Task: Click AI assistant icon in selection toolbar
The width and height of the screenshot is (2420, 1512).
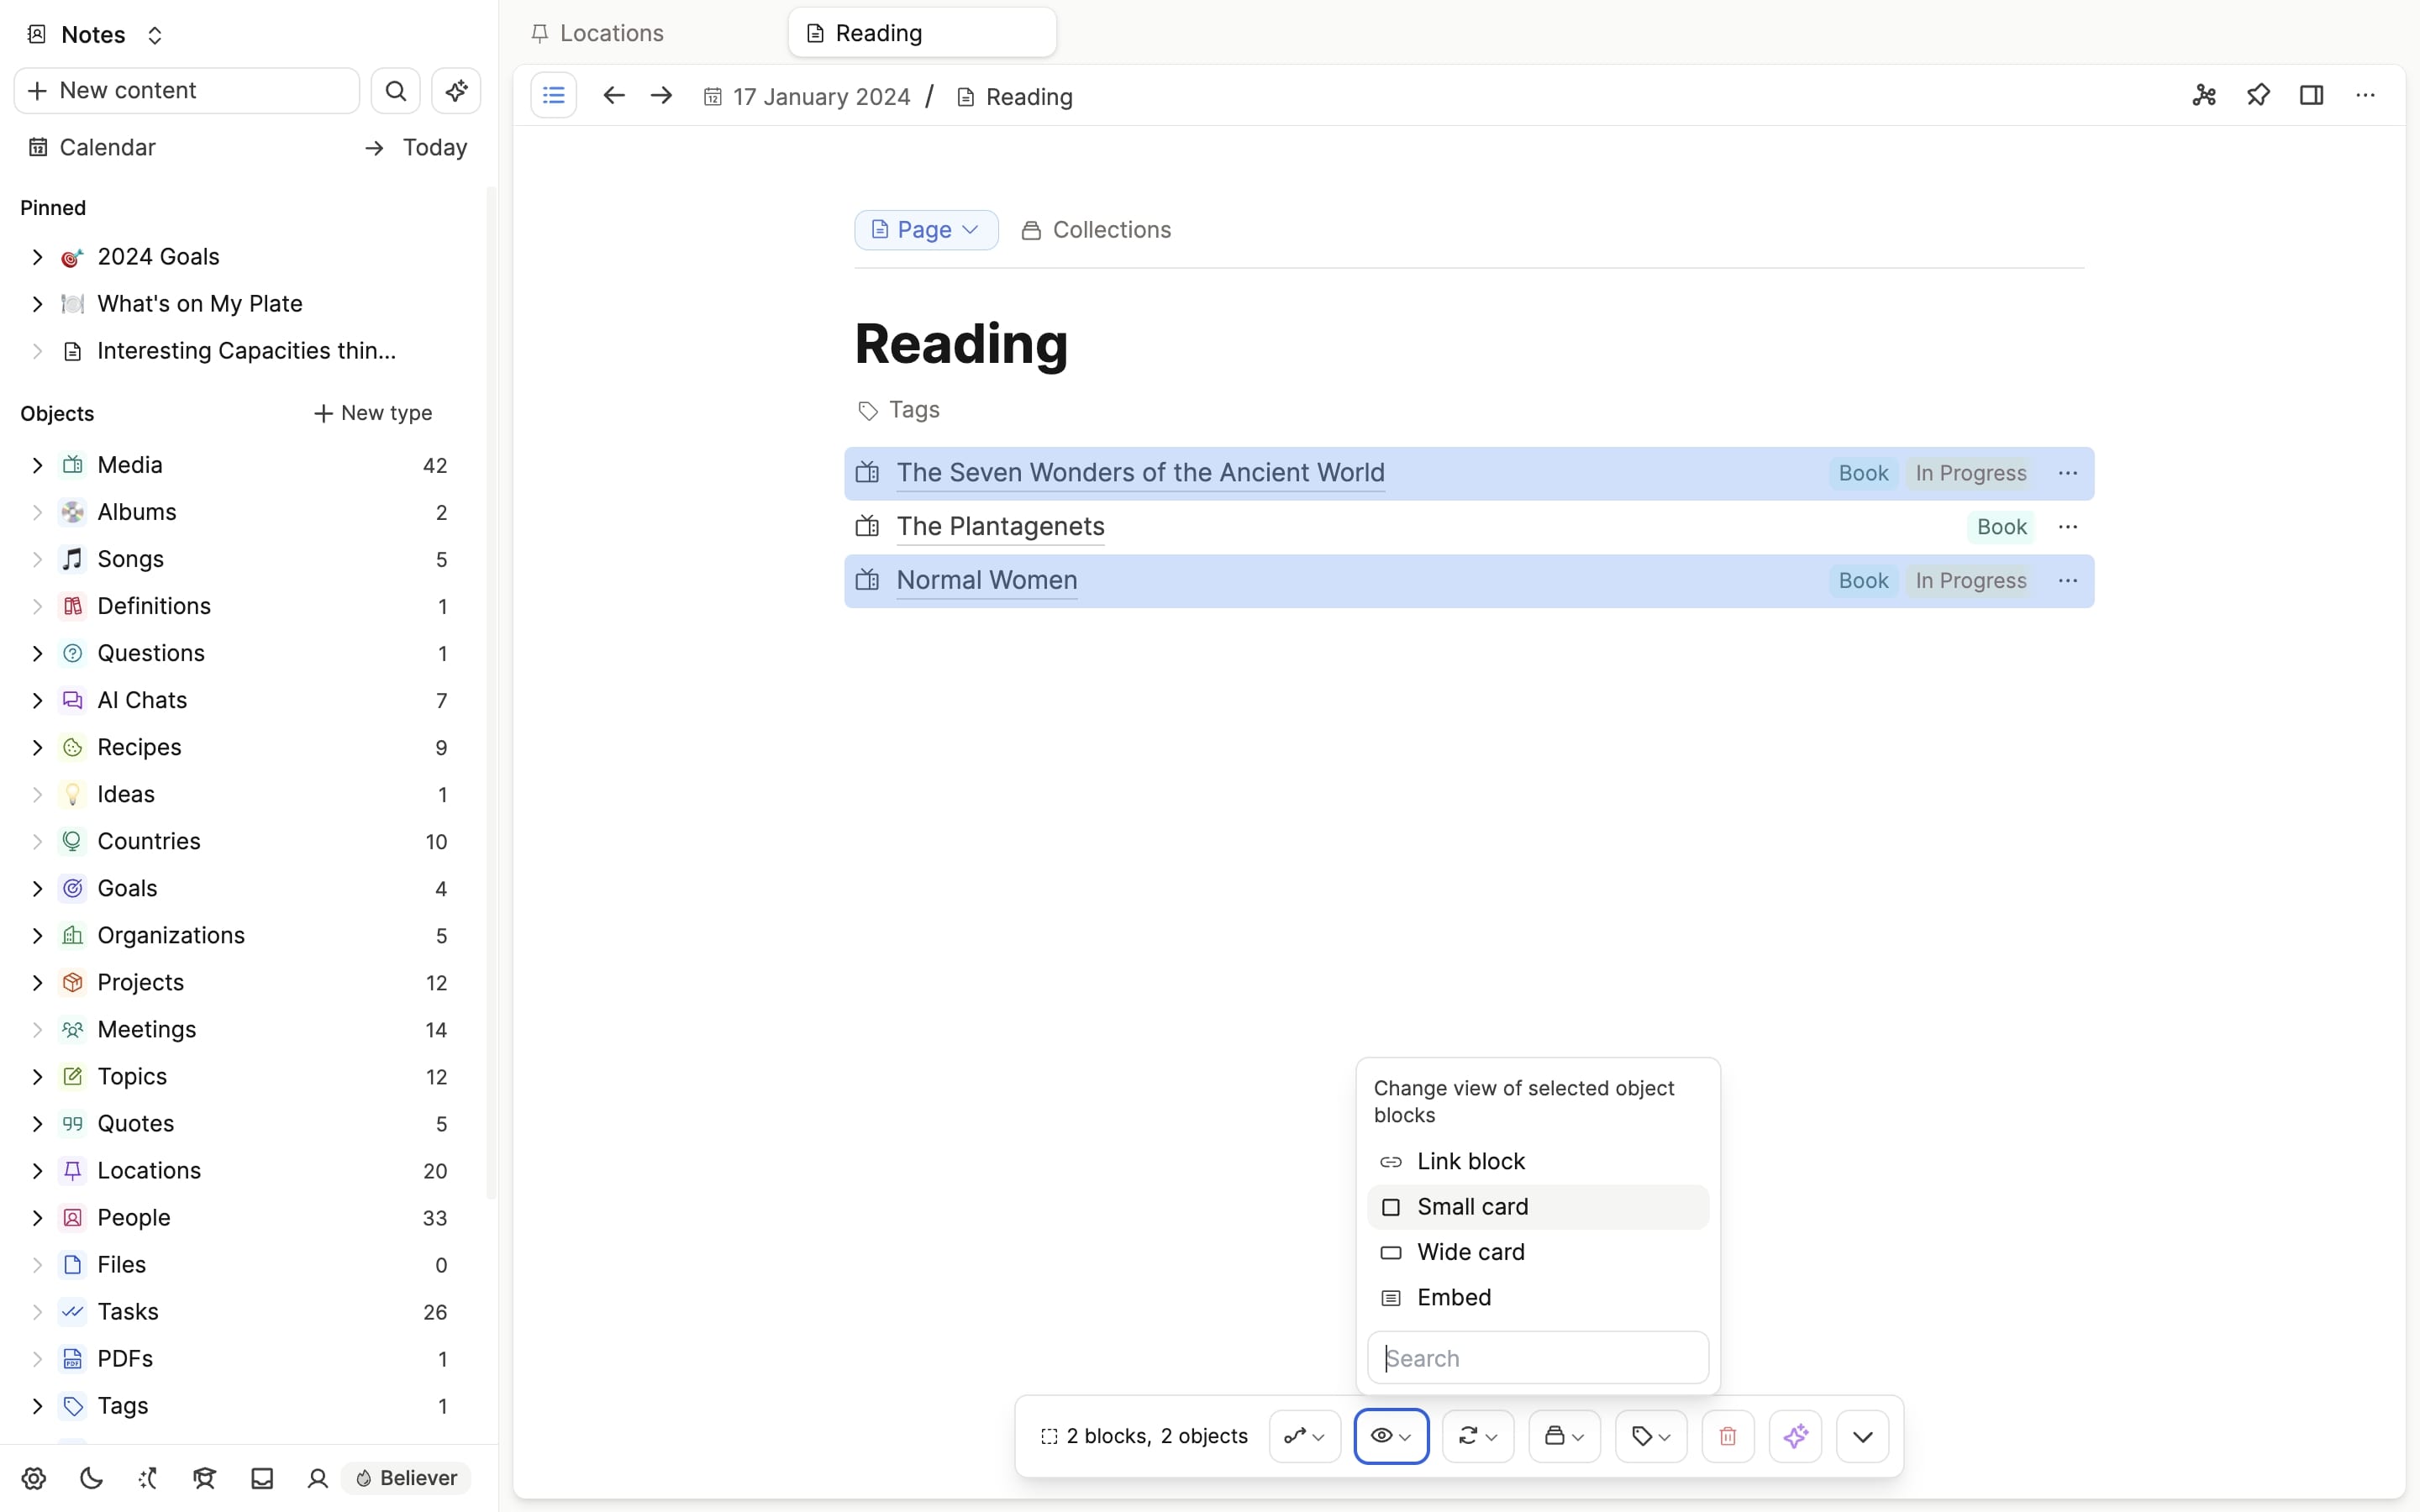Action: click(x=1795, y=1436)
